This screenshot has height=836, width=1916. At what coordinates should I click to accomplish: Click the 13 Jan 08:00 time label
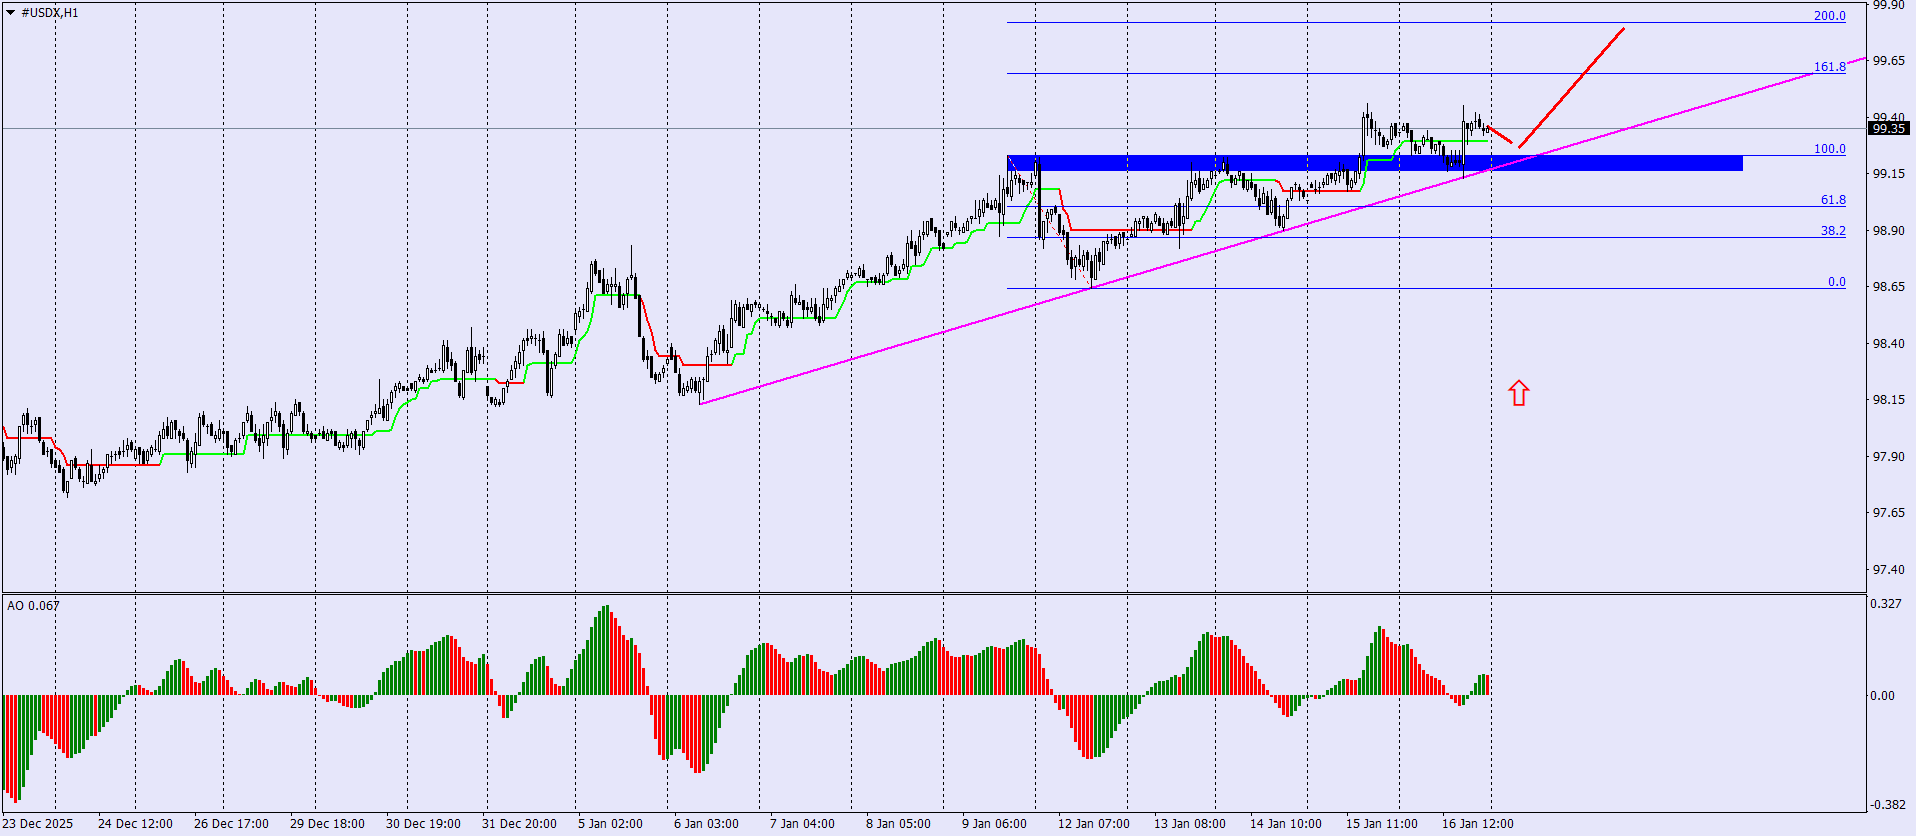(x=1190, y=824)
